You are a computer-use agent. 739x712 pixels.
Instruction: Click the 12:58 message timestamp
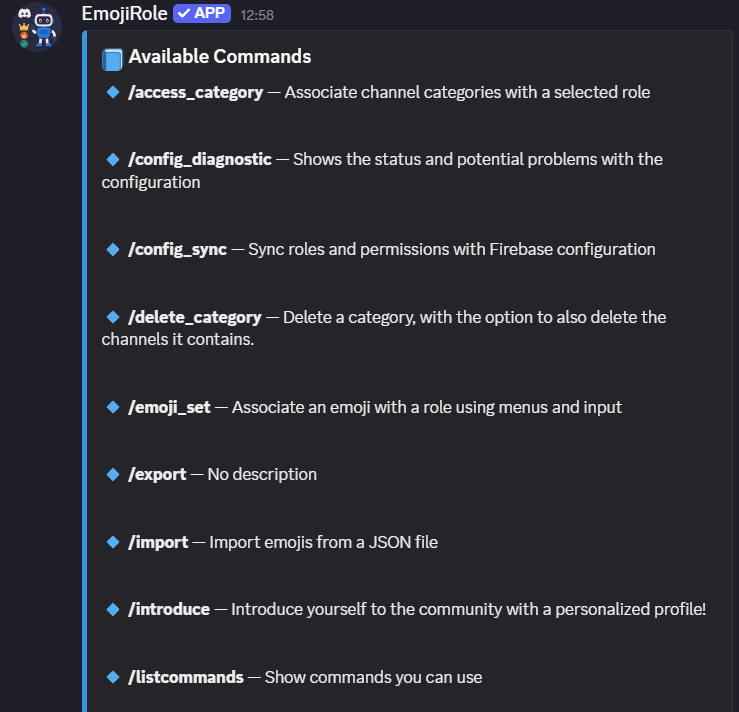257,15
